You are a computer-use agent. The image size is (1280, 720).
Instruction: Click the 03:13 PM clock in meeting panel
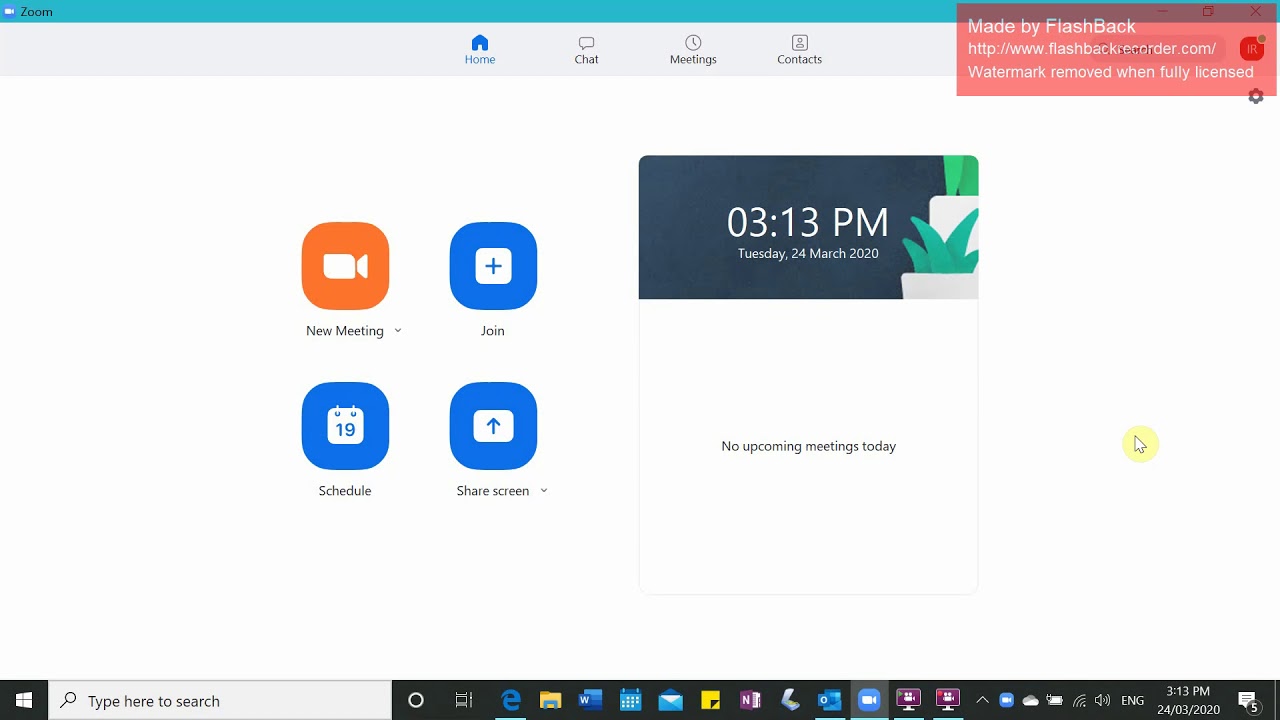coord(808,222)
